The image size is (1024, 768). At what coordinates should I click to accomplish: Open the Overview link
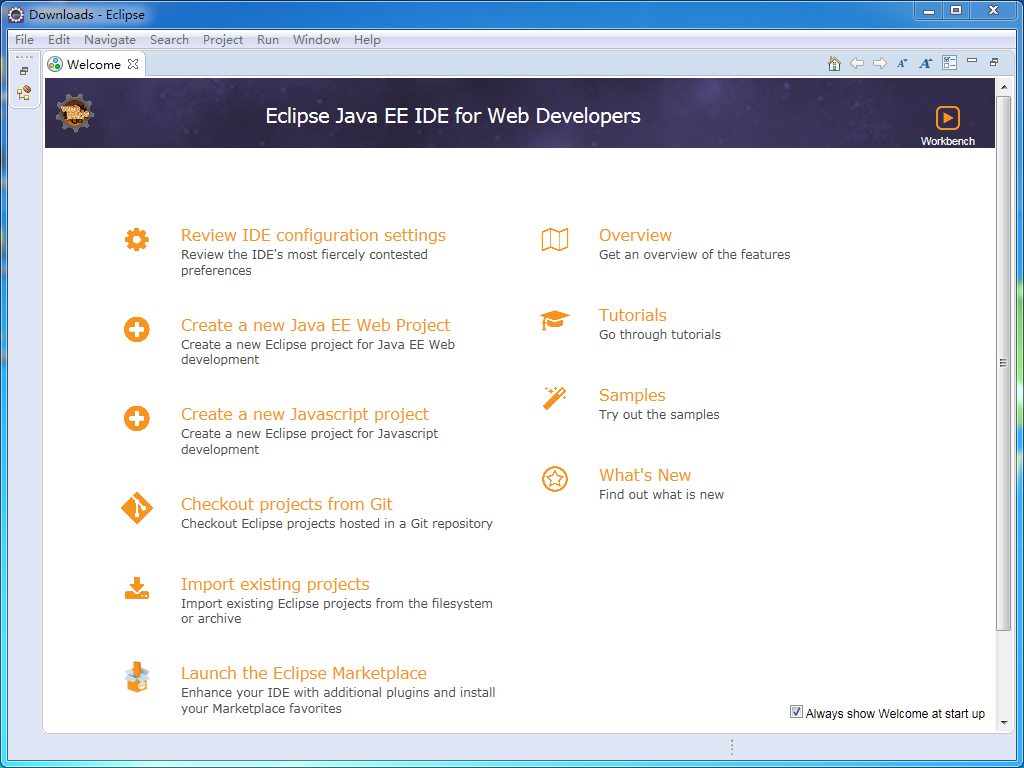(635, 235)
